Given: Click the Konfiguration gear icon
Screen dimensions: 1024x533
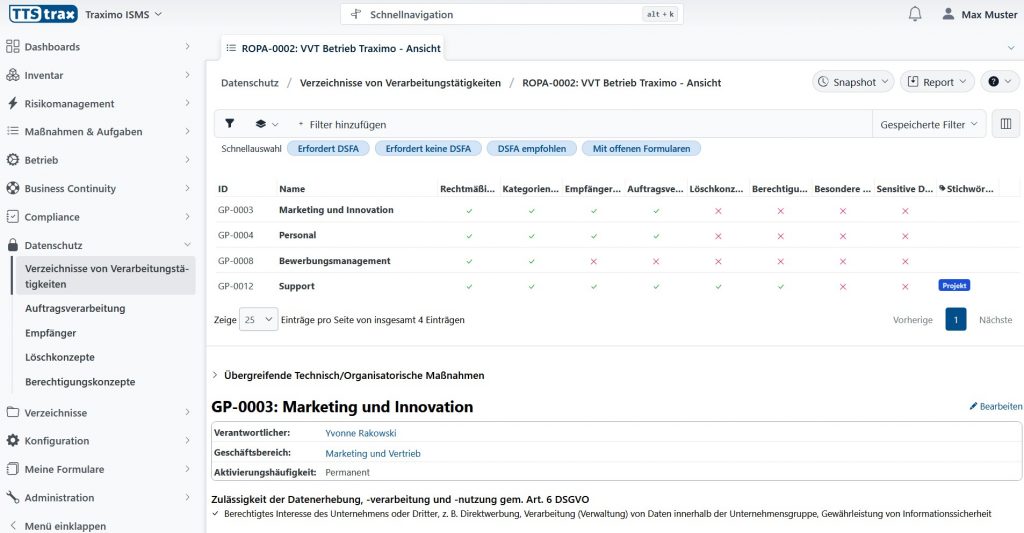Looking at the screenshot, I should click(12, 441).
